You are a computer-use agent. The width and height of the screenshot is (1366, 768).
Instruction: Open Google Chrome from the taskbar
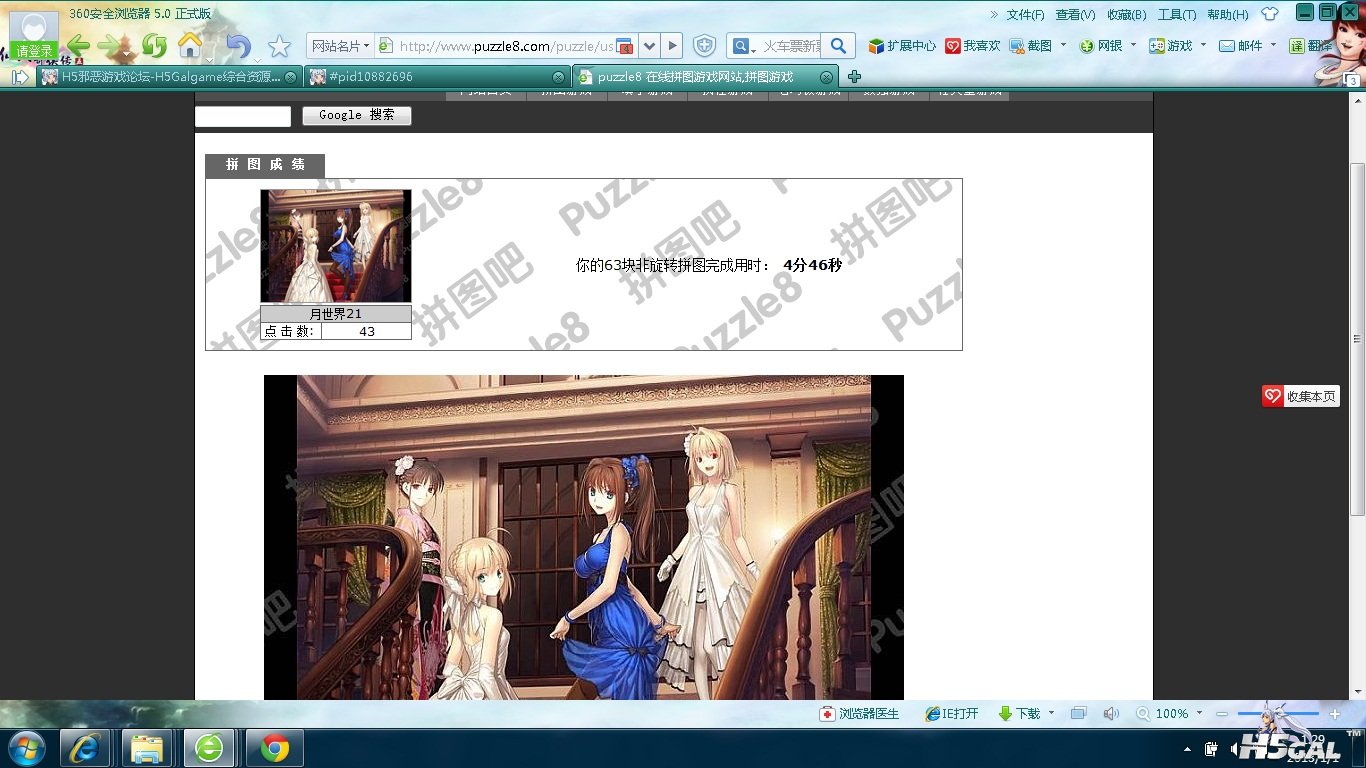275,748
